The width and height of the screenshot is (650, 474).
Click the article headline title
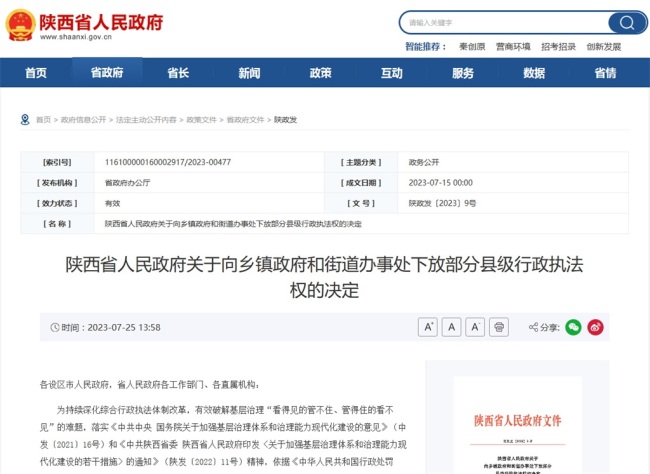[x=324, y=277]
